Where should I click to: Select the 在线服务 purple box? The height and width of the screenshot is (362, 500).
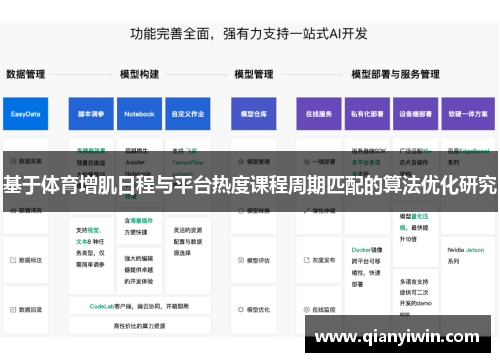pyautogui.click(x=319, y=114)
